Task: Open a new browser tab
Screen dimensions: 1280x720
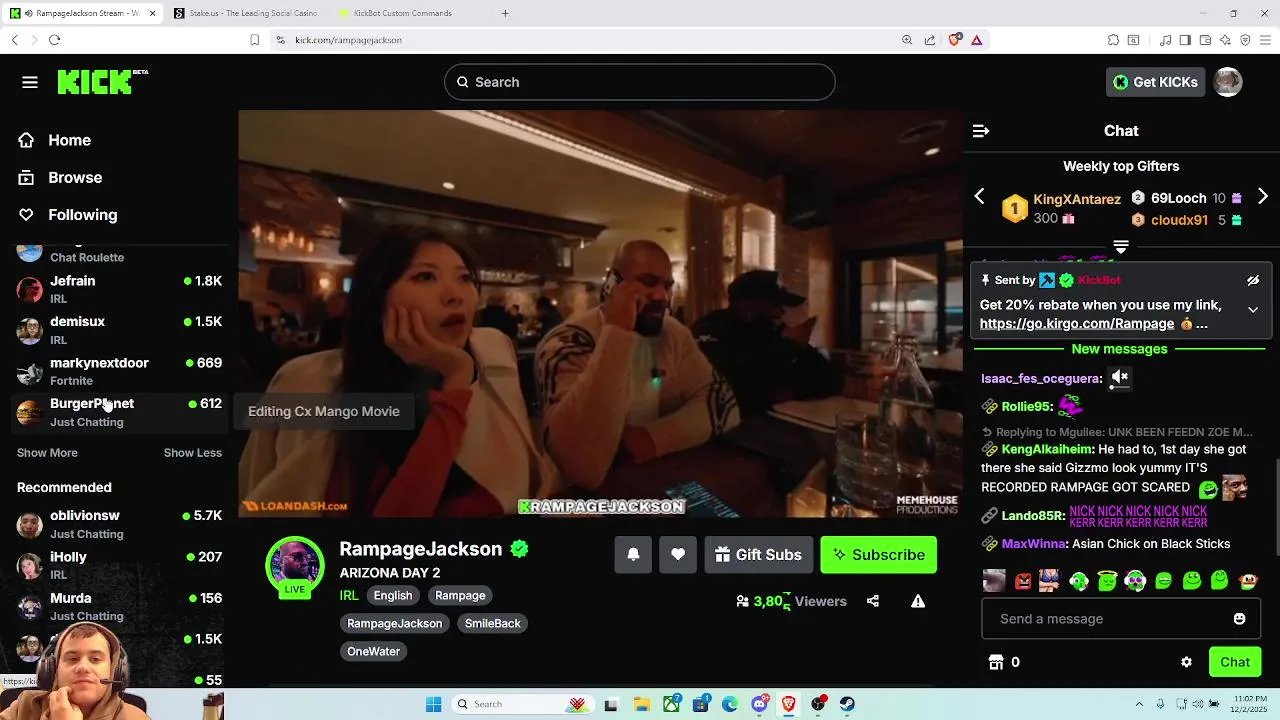Action: click(x=505, y=13)
